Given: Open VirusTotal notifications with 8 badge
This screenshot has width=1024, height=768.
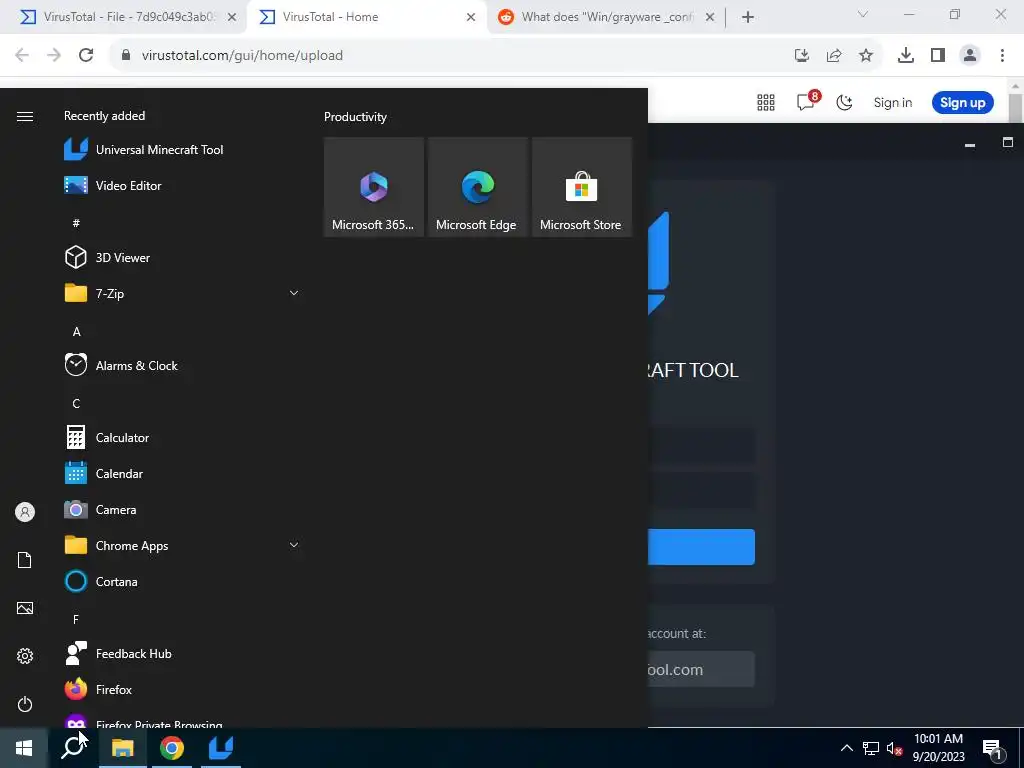Looking at the screenshot, I should [x=807, y=101].
